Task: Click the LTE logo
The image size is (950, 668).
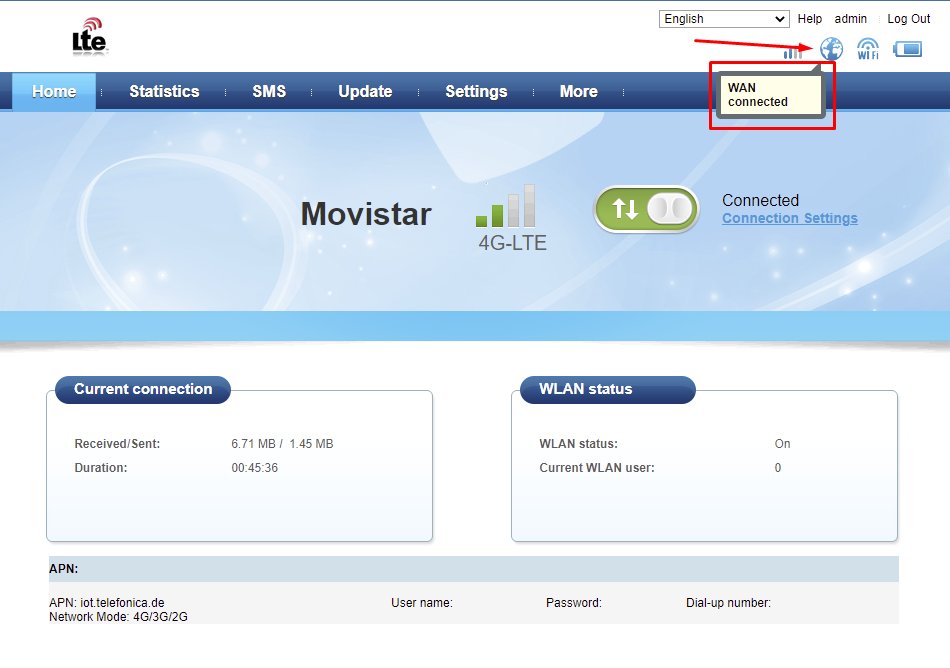Action: point(90,37)
